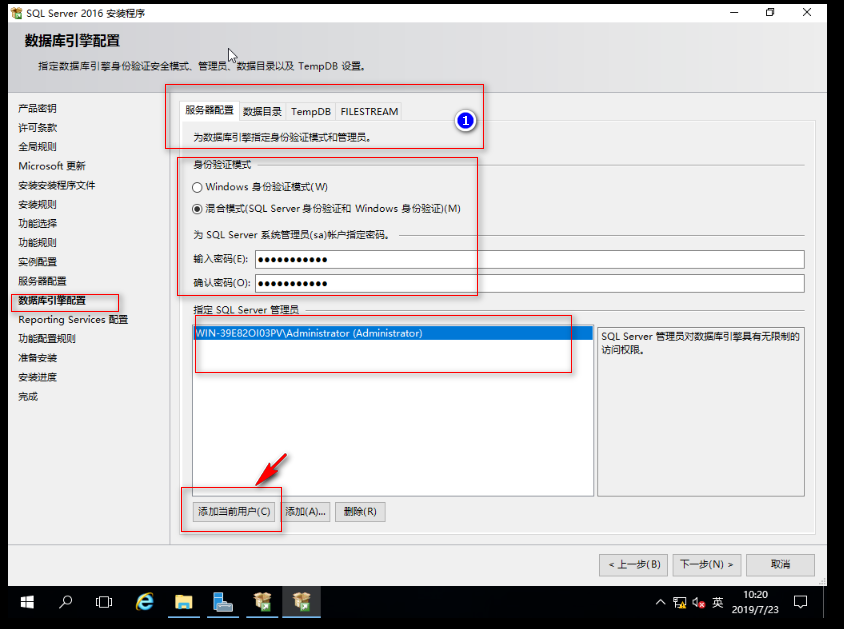Open the FILESTREAM tab
This screenshot has width=844, height=629.
pyautogui.click(x=369, y=111)
